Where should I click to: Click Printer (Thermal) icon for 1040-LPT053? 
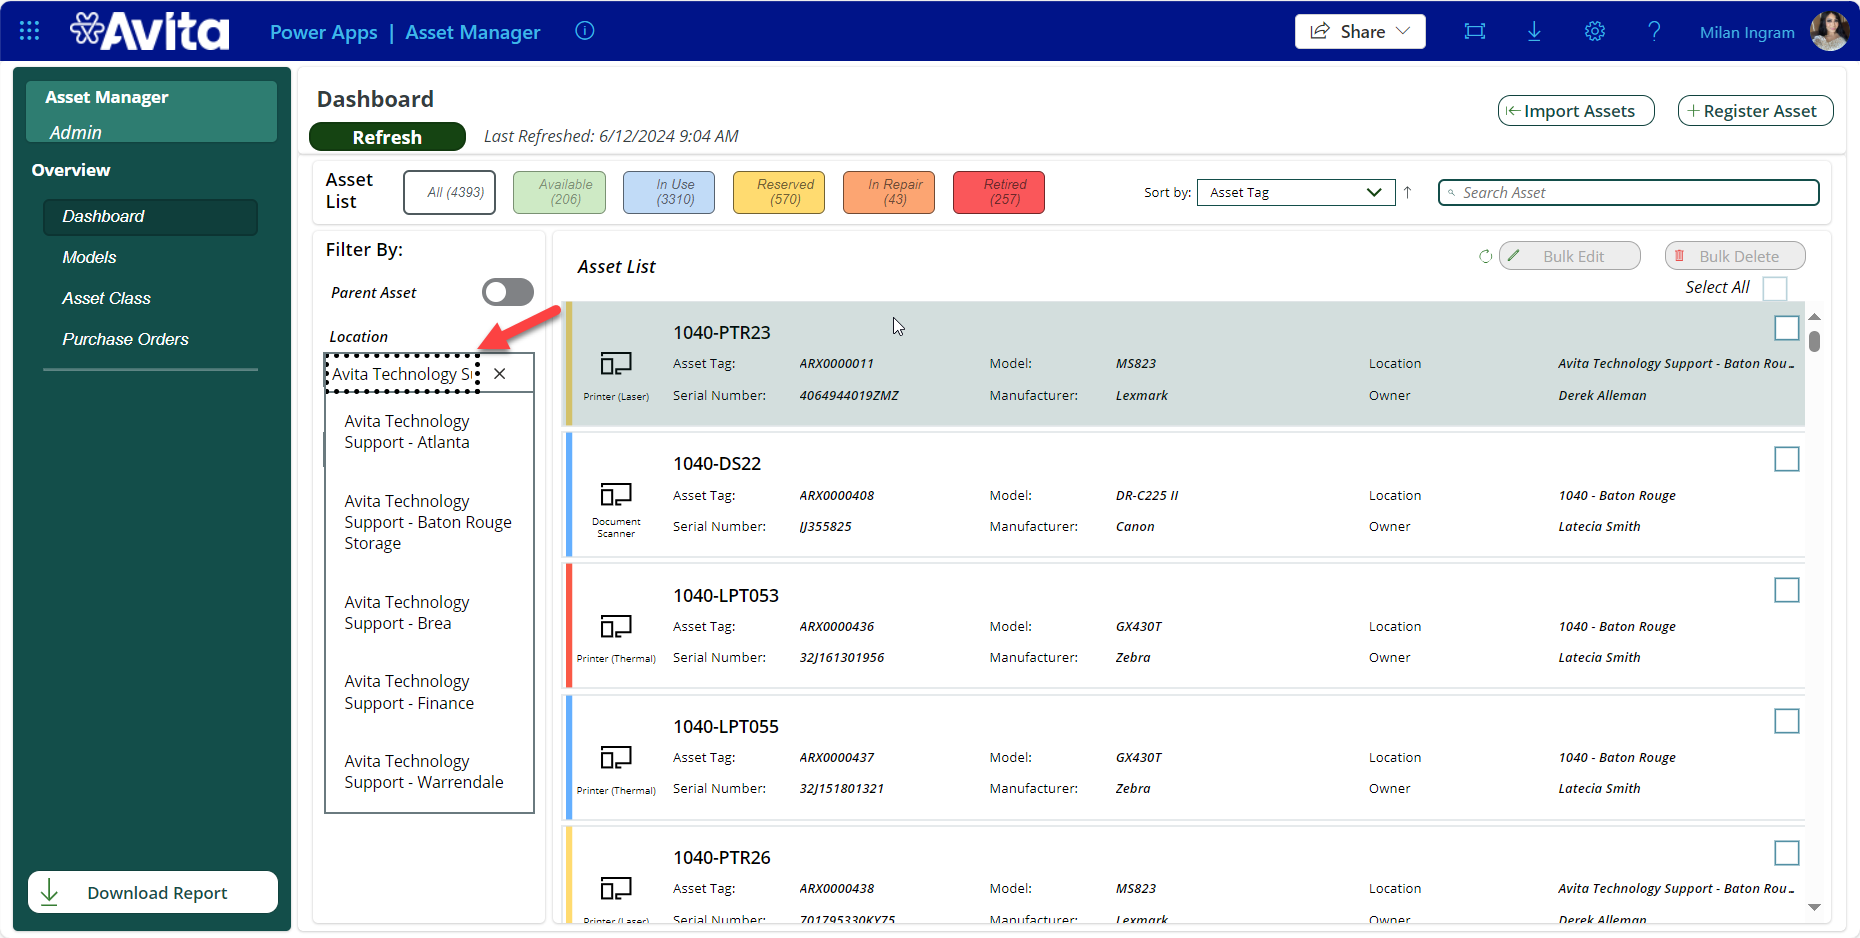tap(616, 626)
